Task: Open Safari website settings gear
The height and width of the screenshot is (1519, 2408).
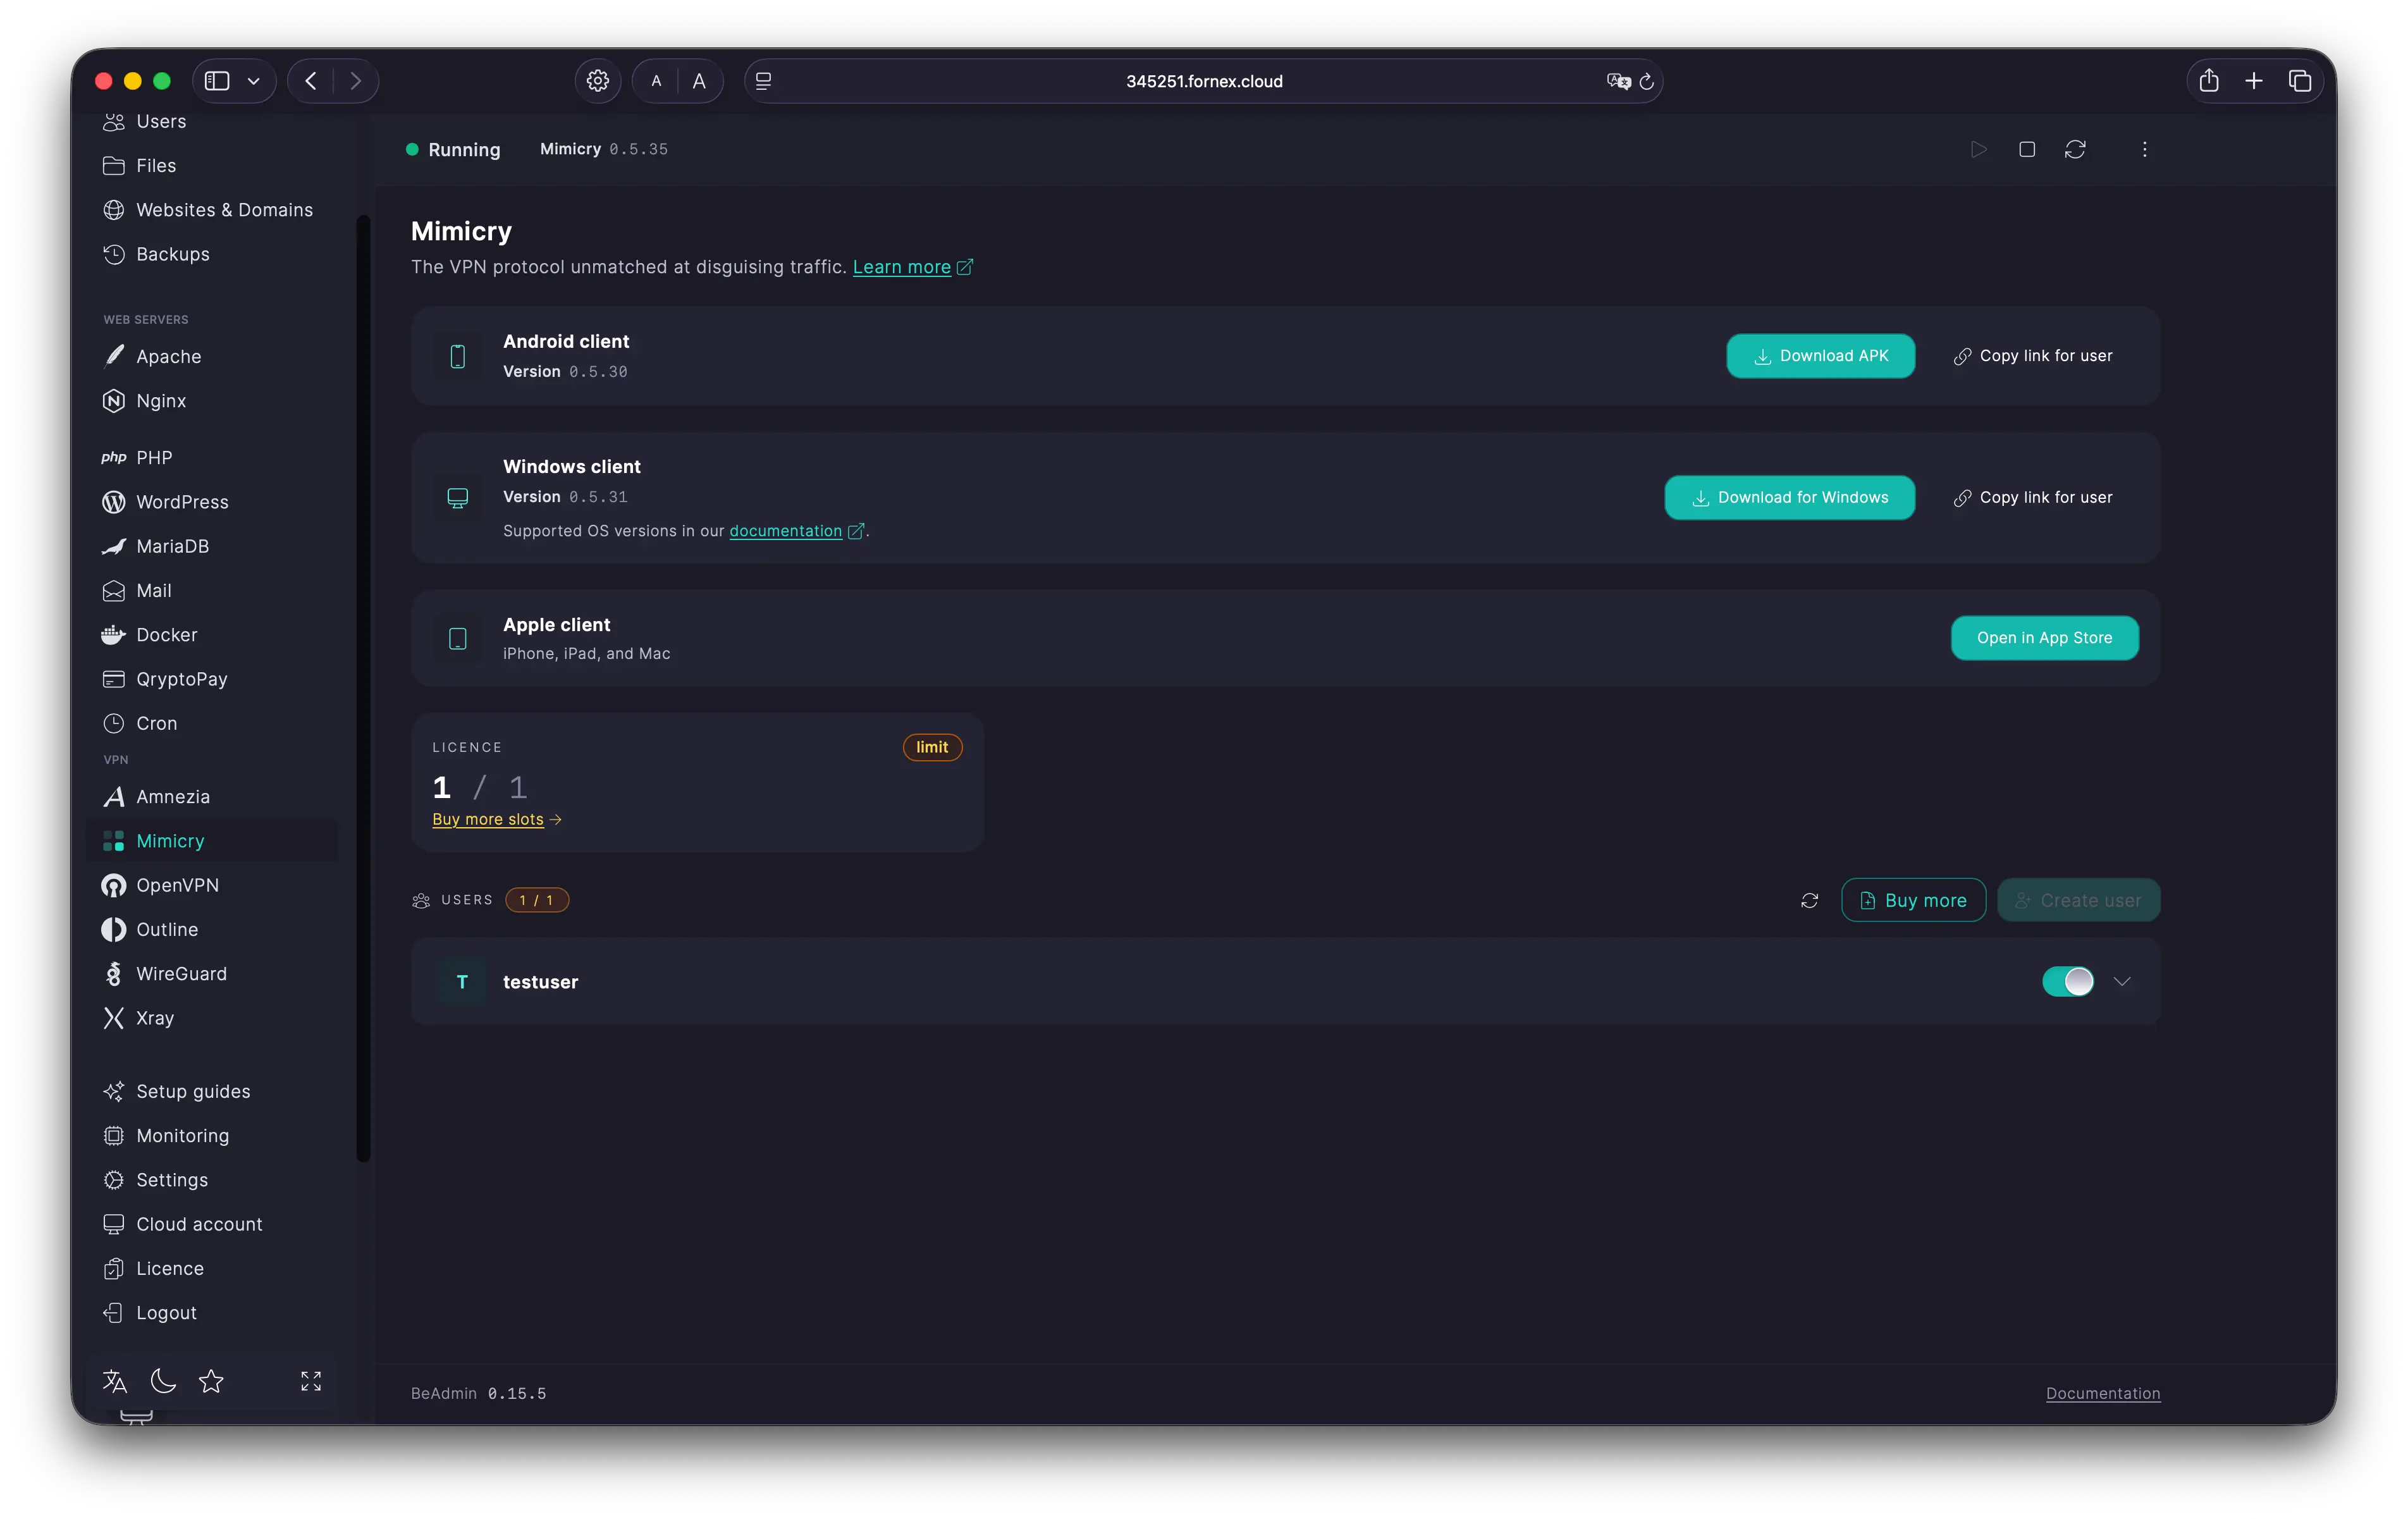Action: tap(598, 81)
